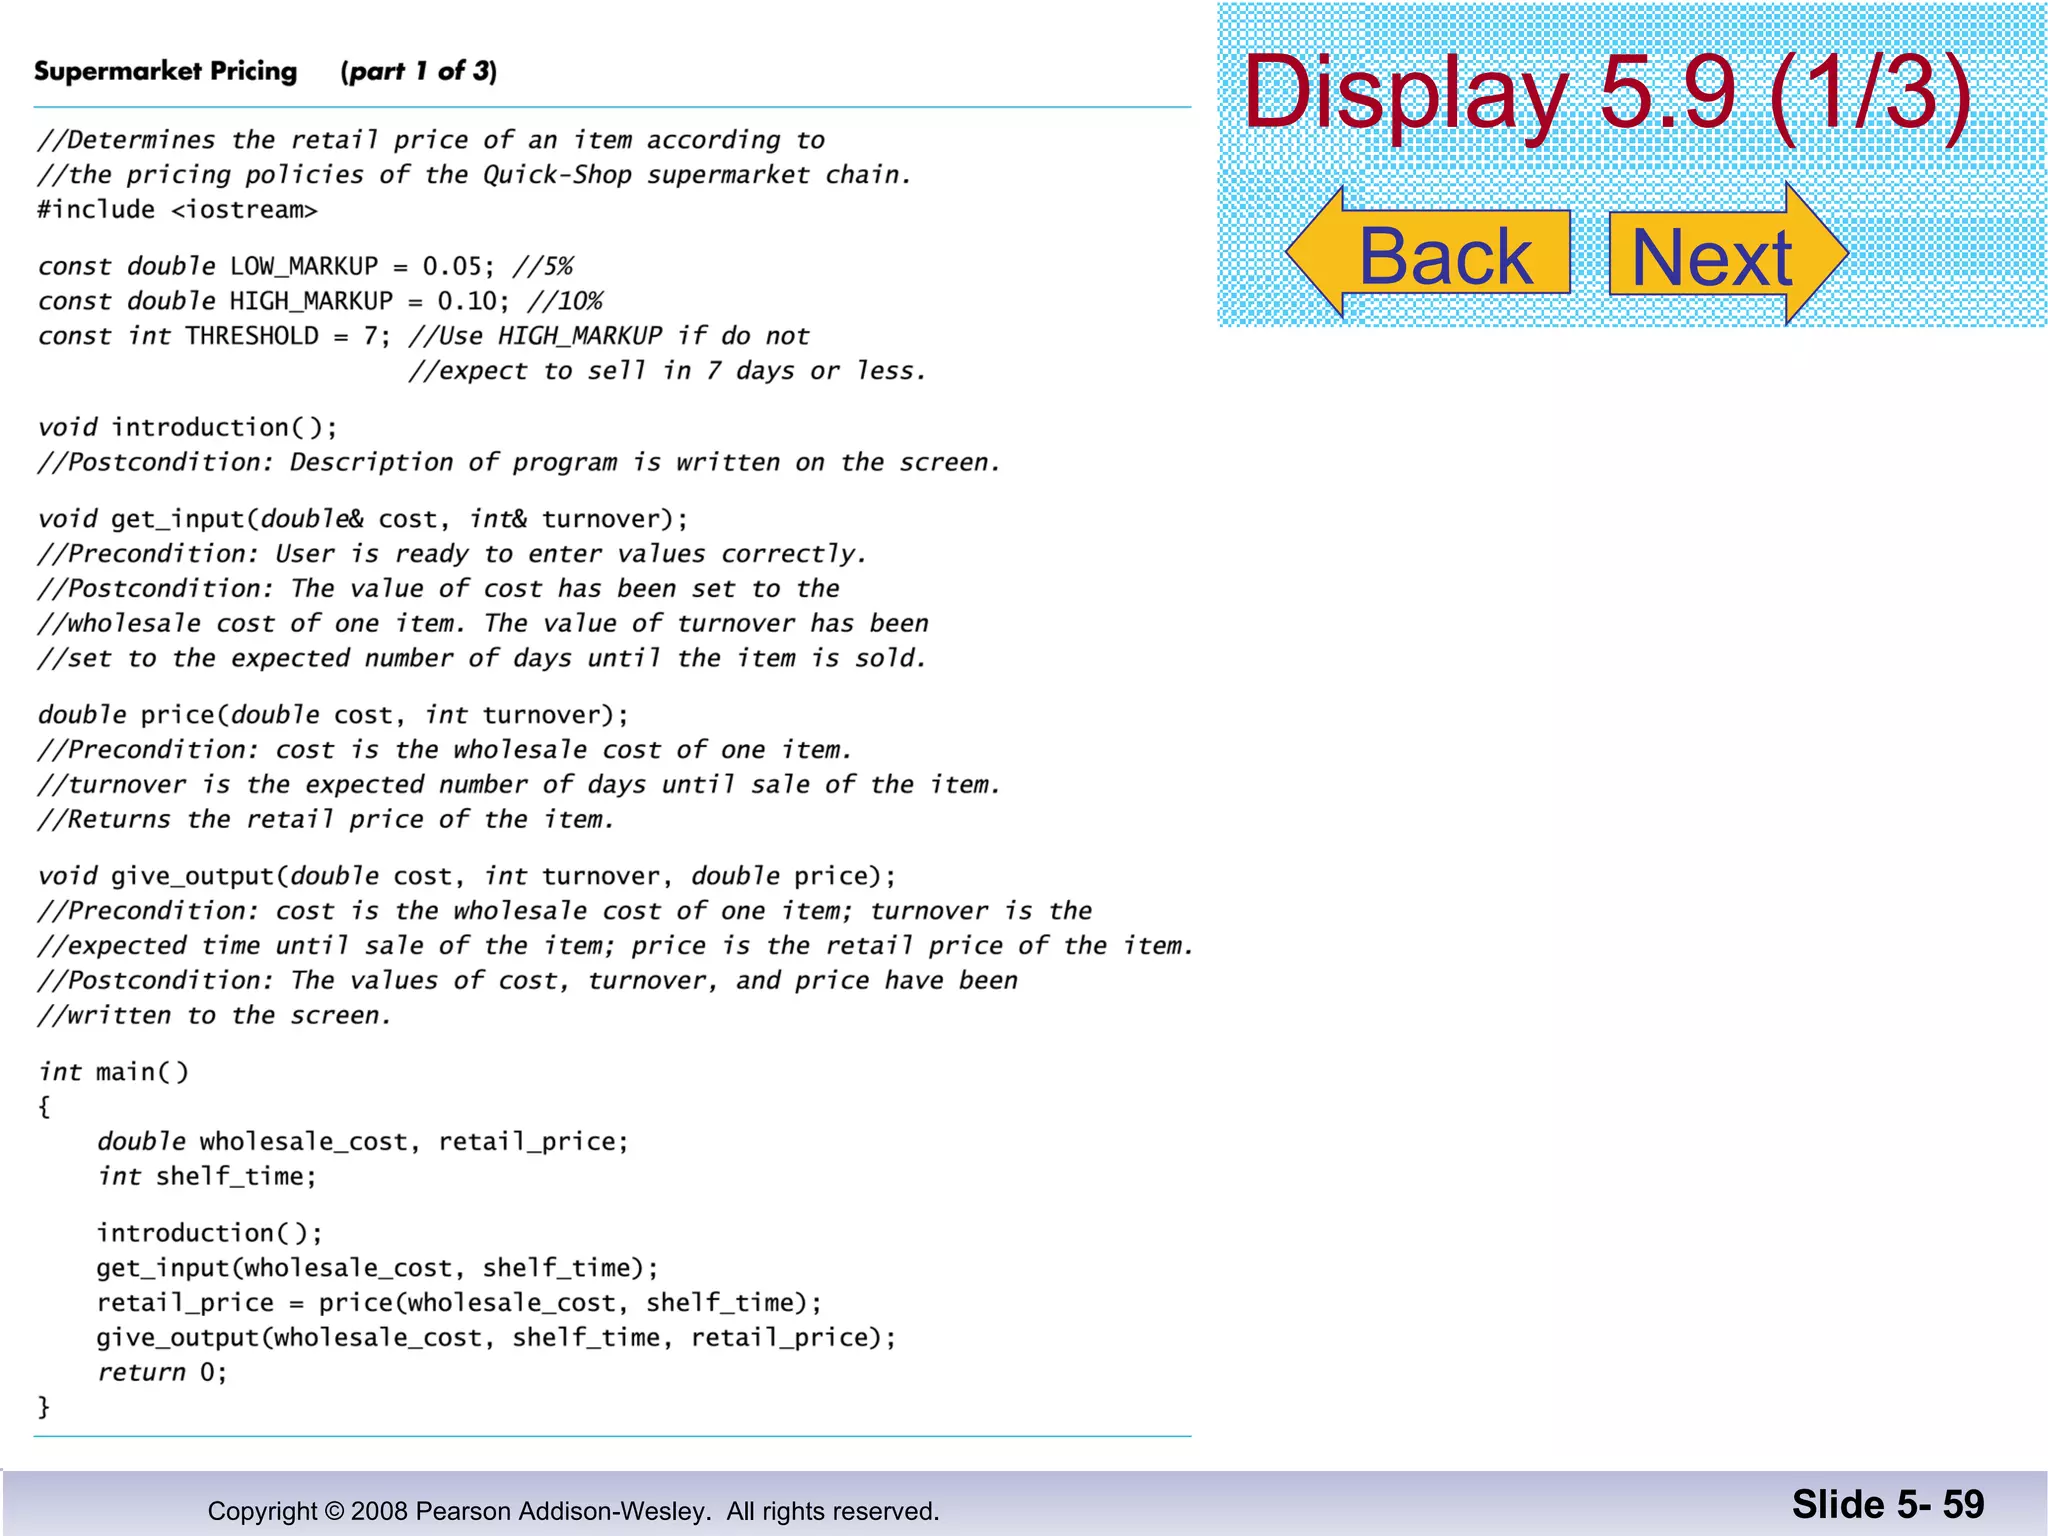Screen dimensions: 2048x1536
Task: Click the 'give_output(wholesale_cost, shelf_time, retail_price);' call
Action: pyautogui.click(x=497, y=1338)
